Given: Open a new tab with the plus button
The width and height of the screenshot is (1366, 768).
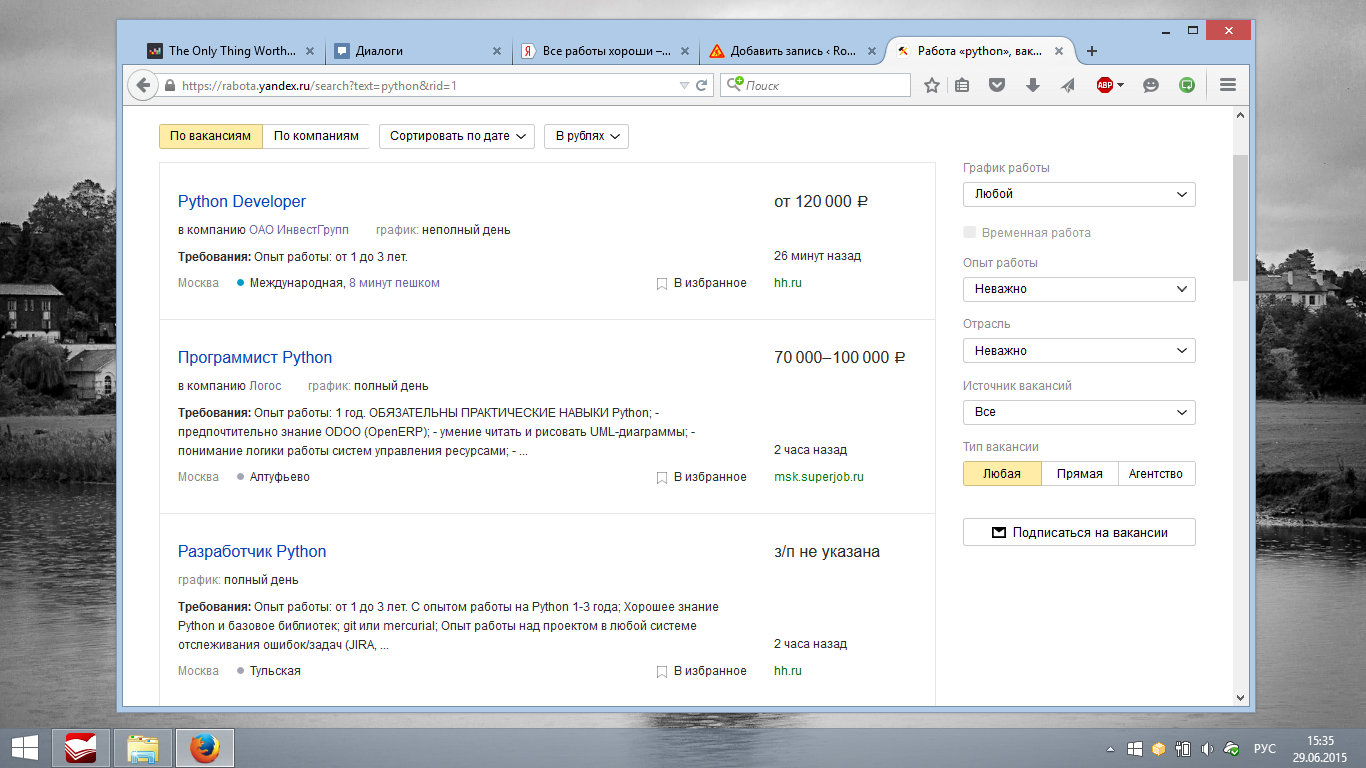Looking at the screenshot, I should point(1092,51).
